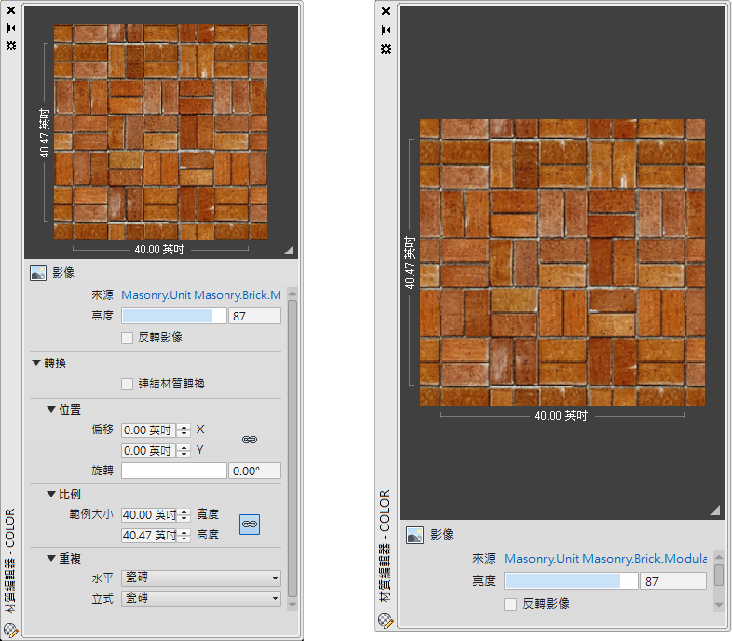Open properties menu of left palette
The width and height of the screenshot is (732, 641).
(11, 45)
